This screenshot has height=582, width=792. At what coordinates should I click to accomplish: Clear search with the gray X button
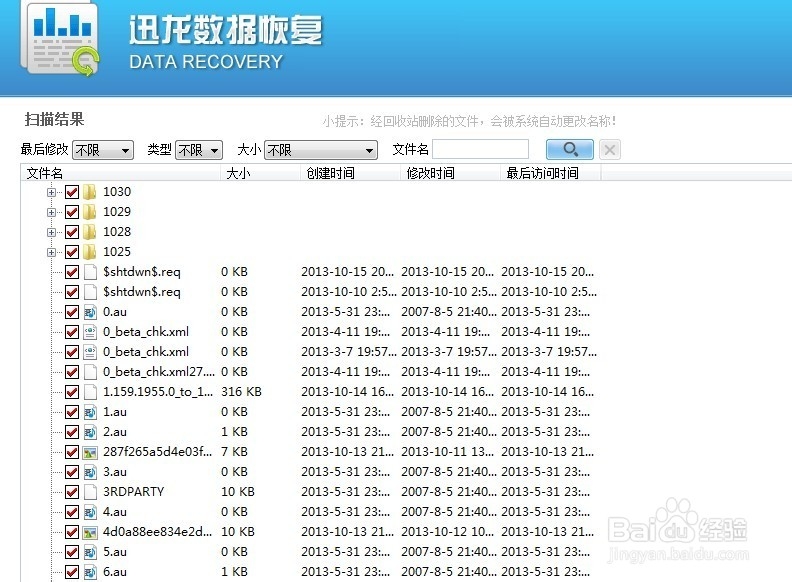[610, 150]
